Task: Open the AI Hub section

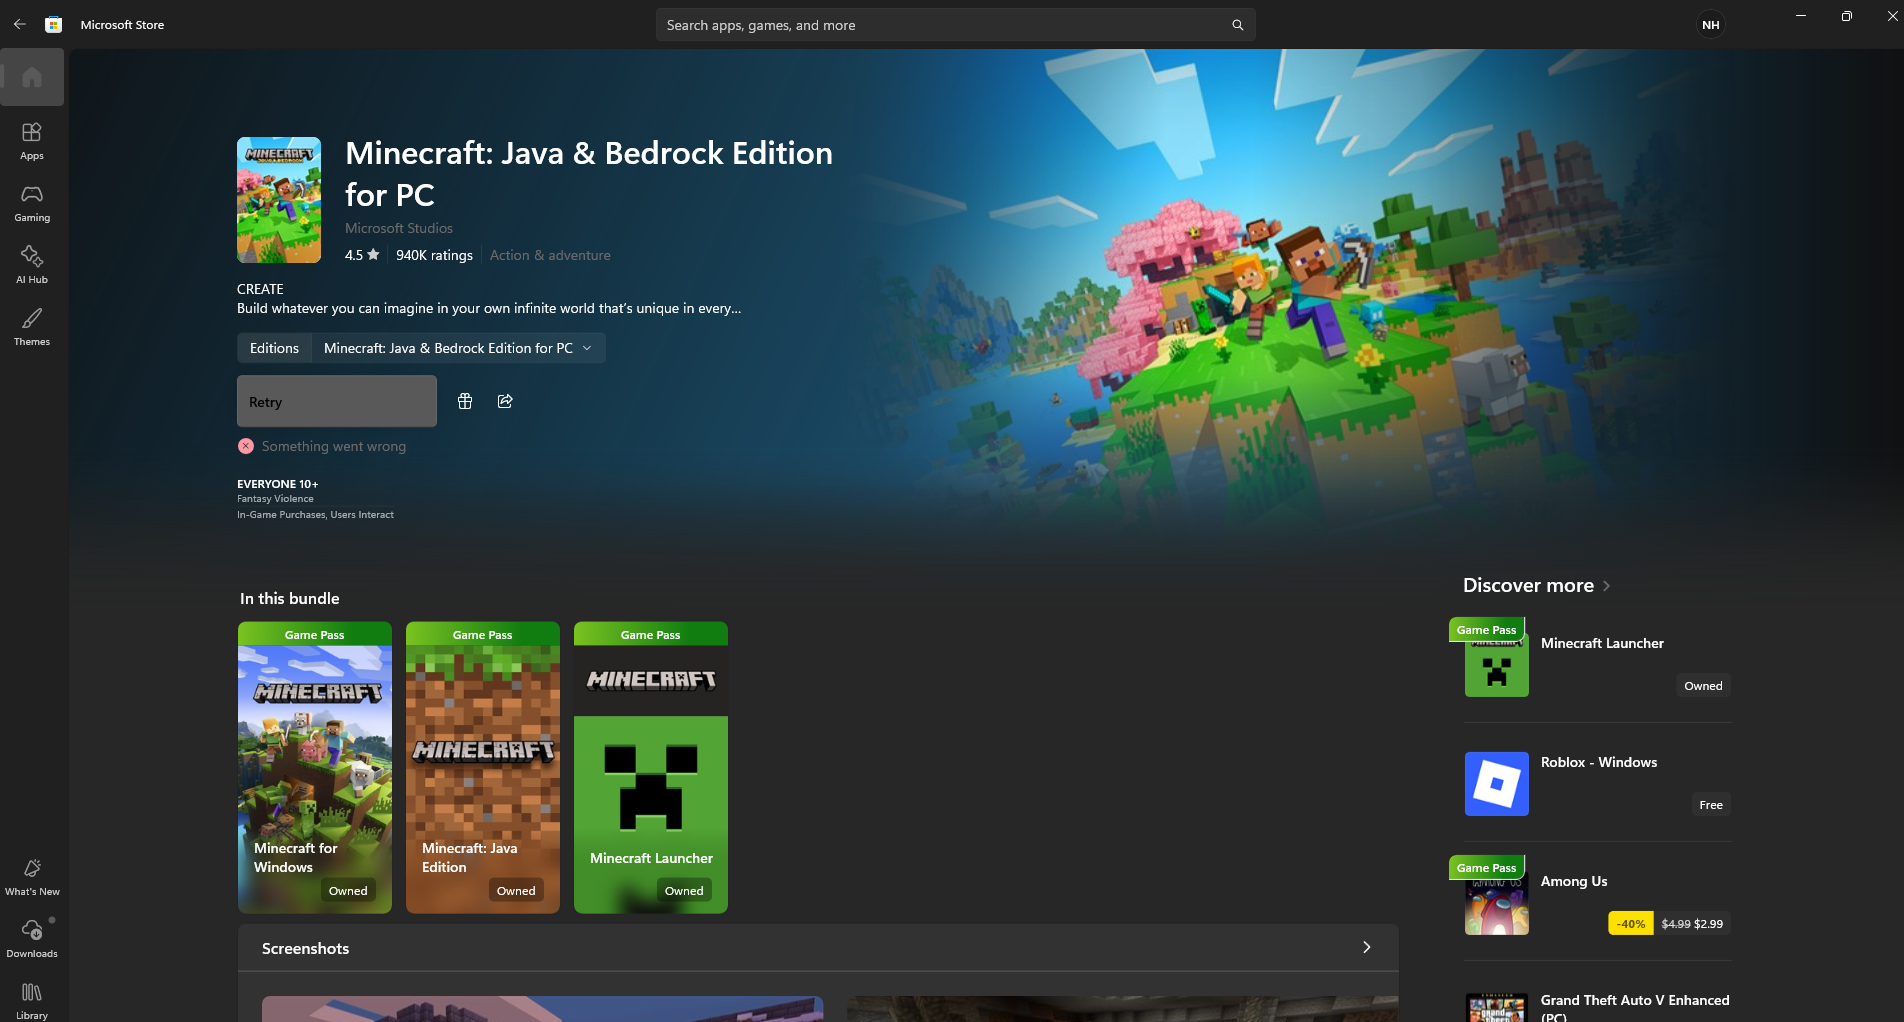Action: 32,265
